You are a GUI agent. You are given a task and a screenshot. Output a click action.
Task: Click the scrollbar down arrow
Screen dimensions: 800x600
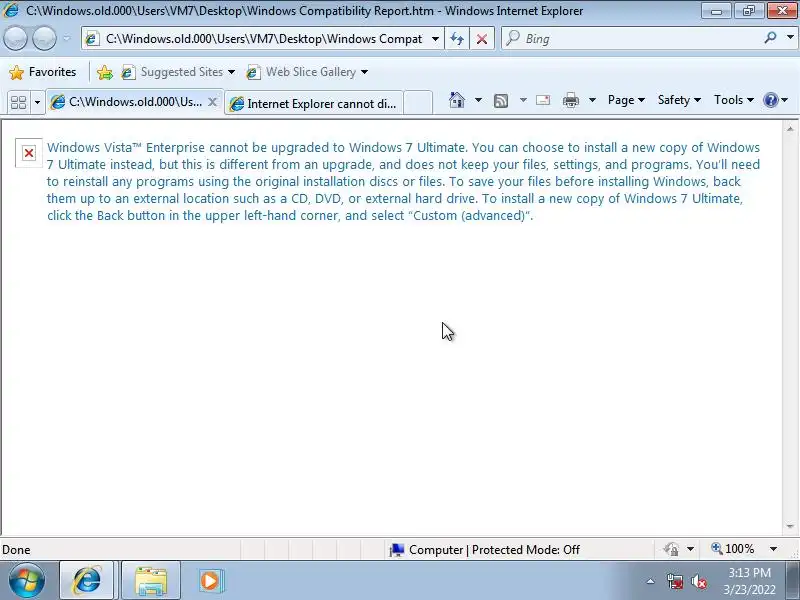[x=790, y=526]
